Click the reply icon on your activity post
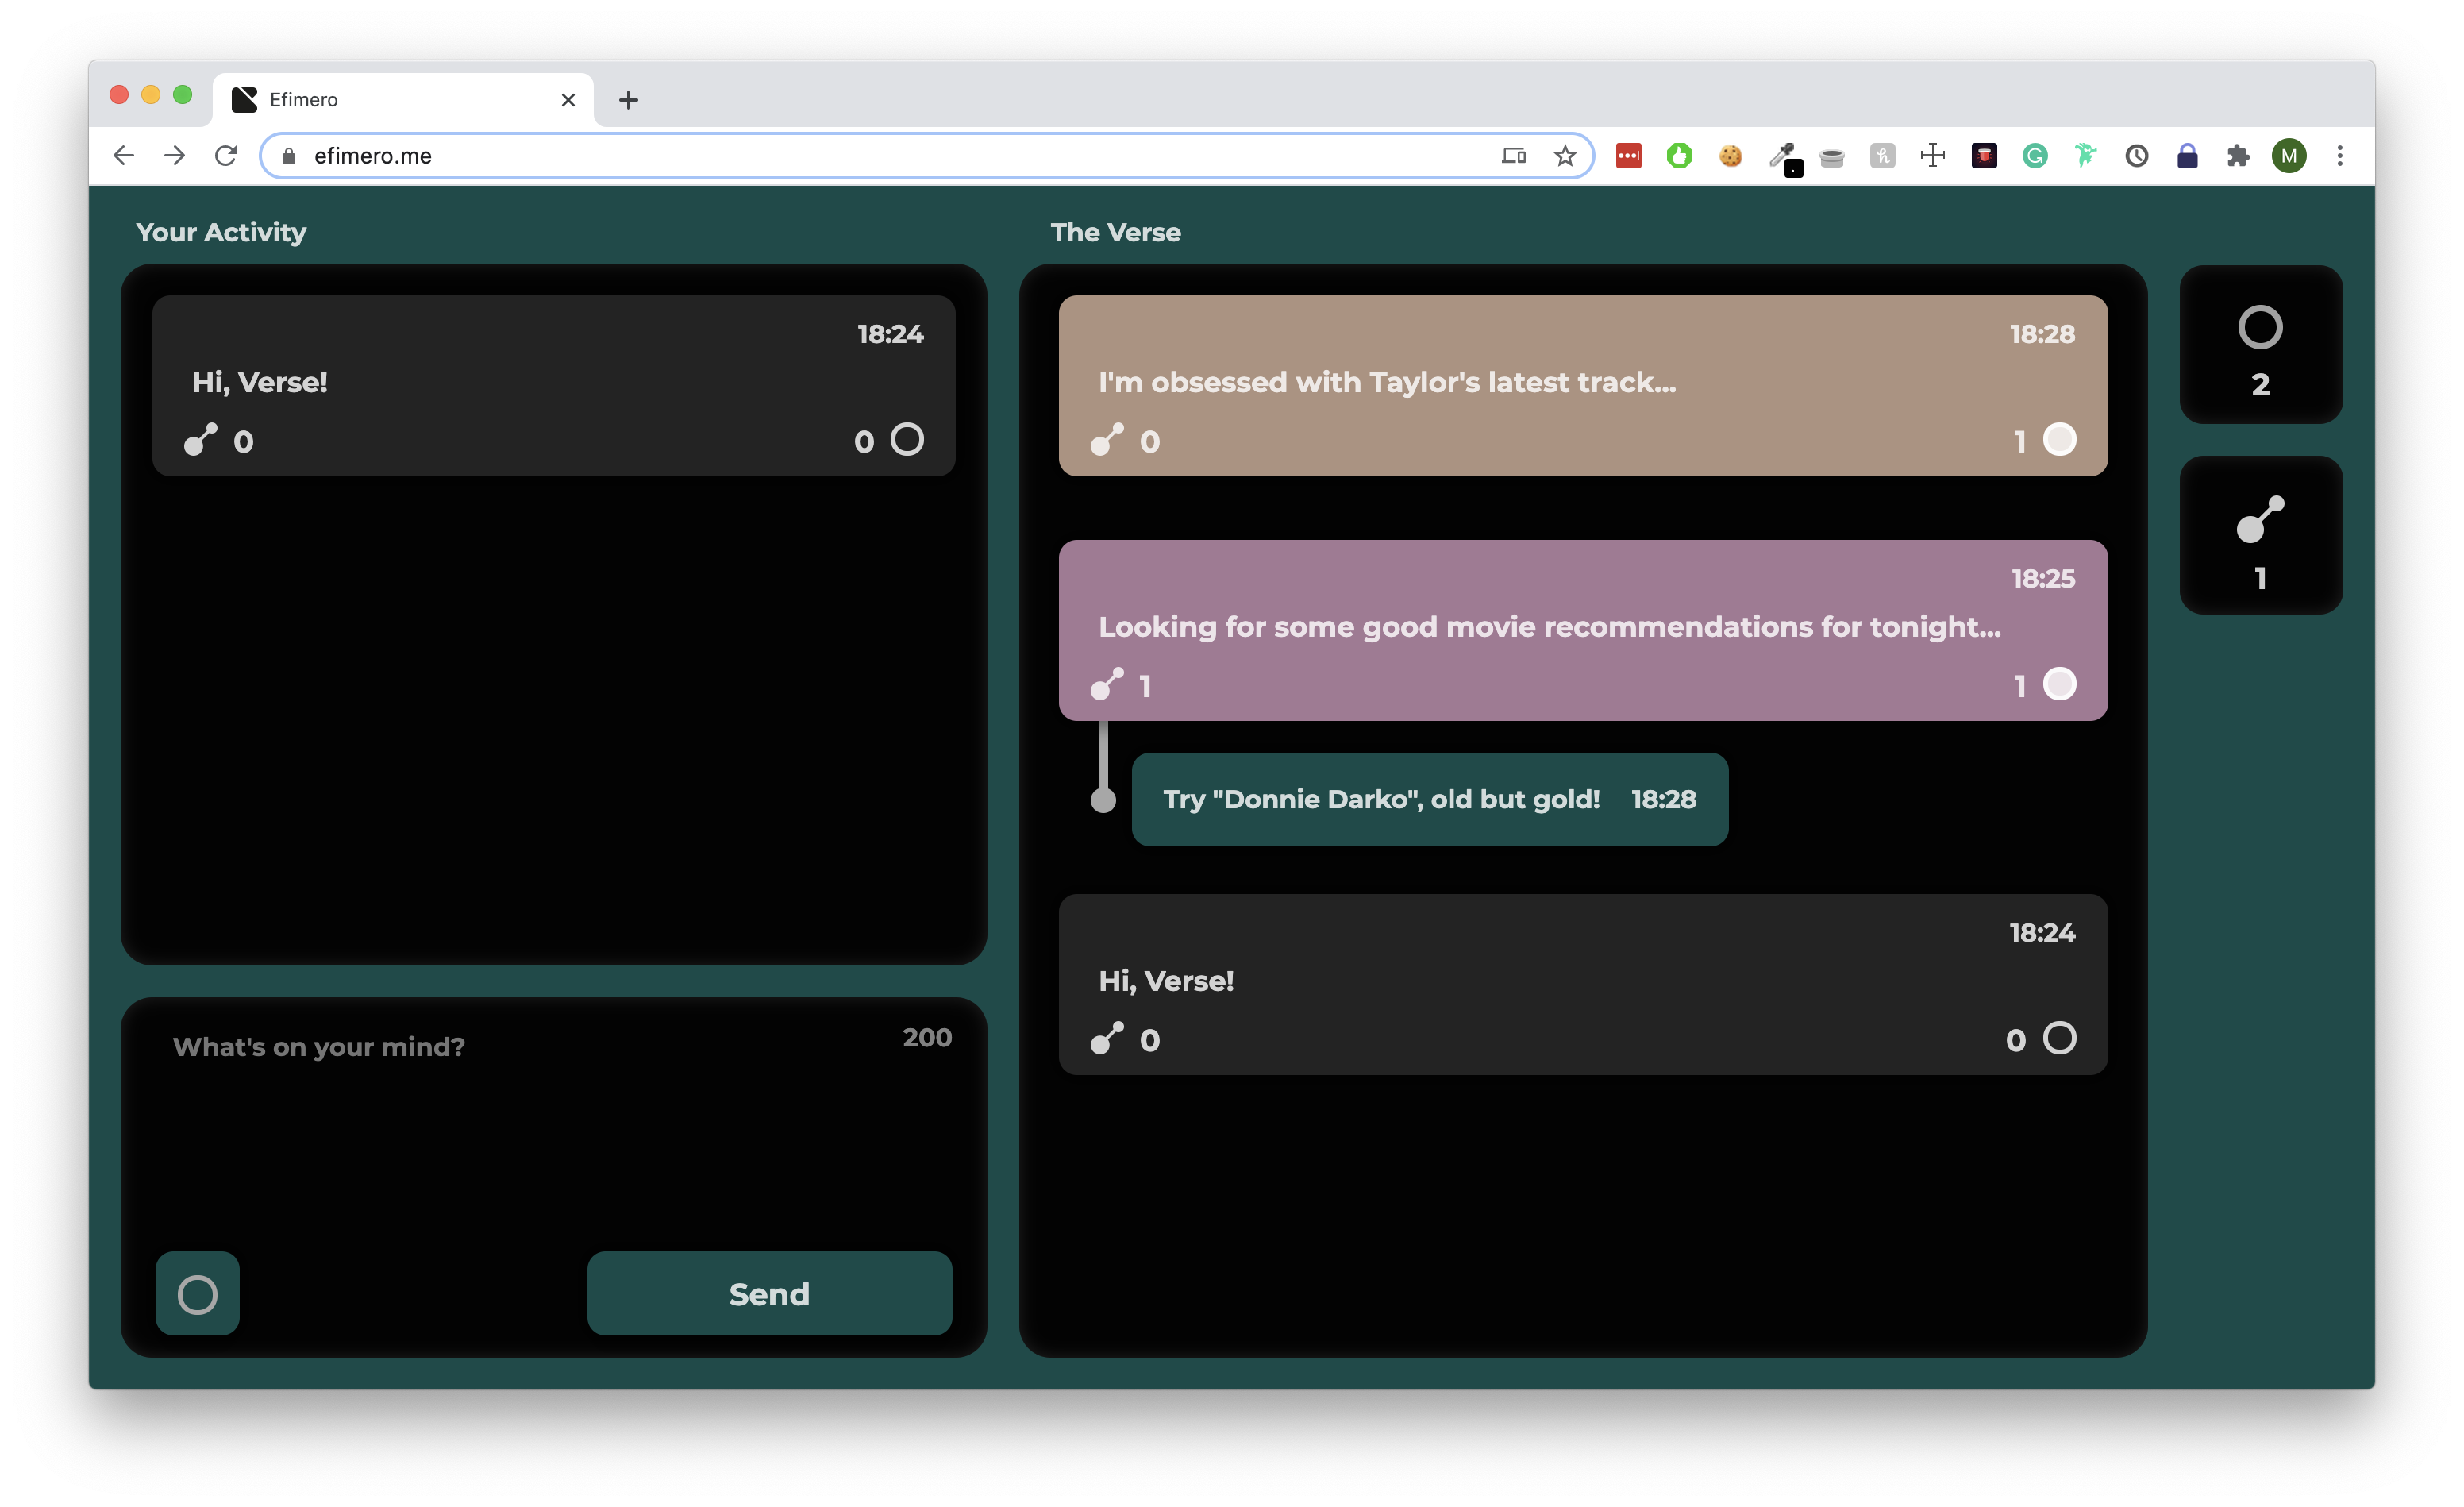Screen dimensions: 2464x1507 click(x=201, y=440)
